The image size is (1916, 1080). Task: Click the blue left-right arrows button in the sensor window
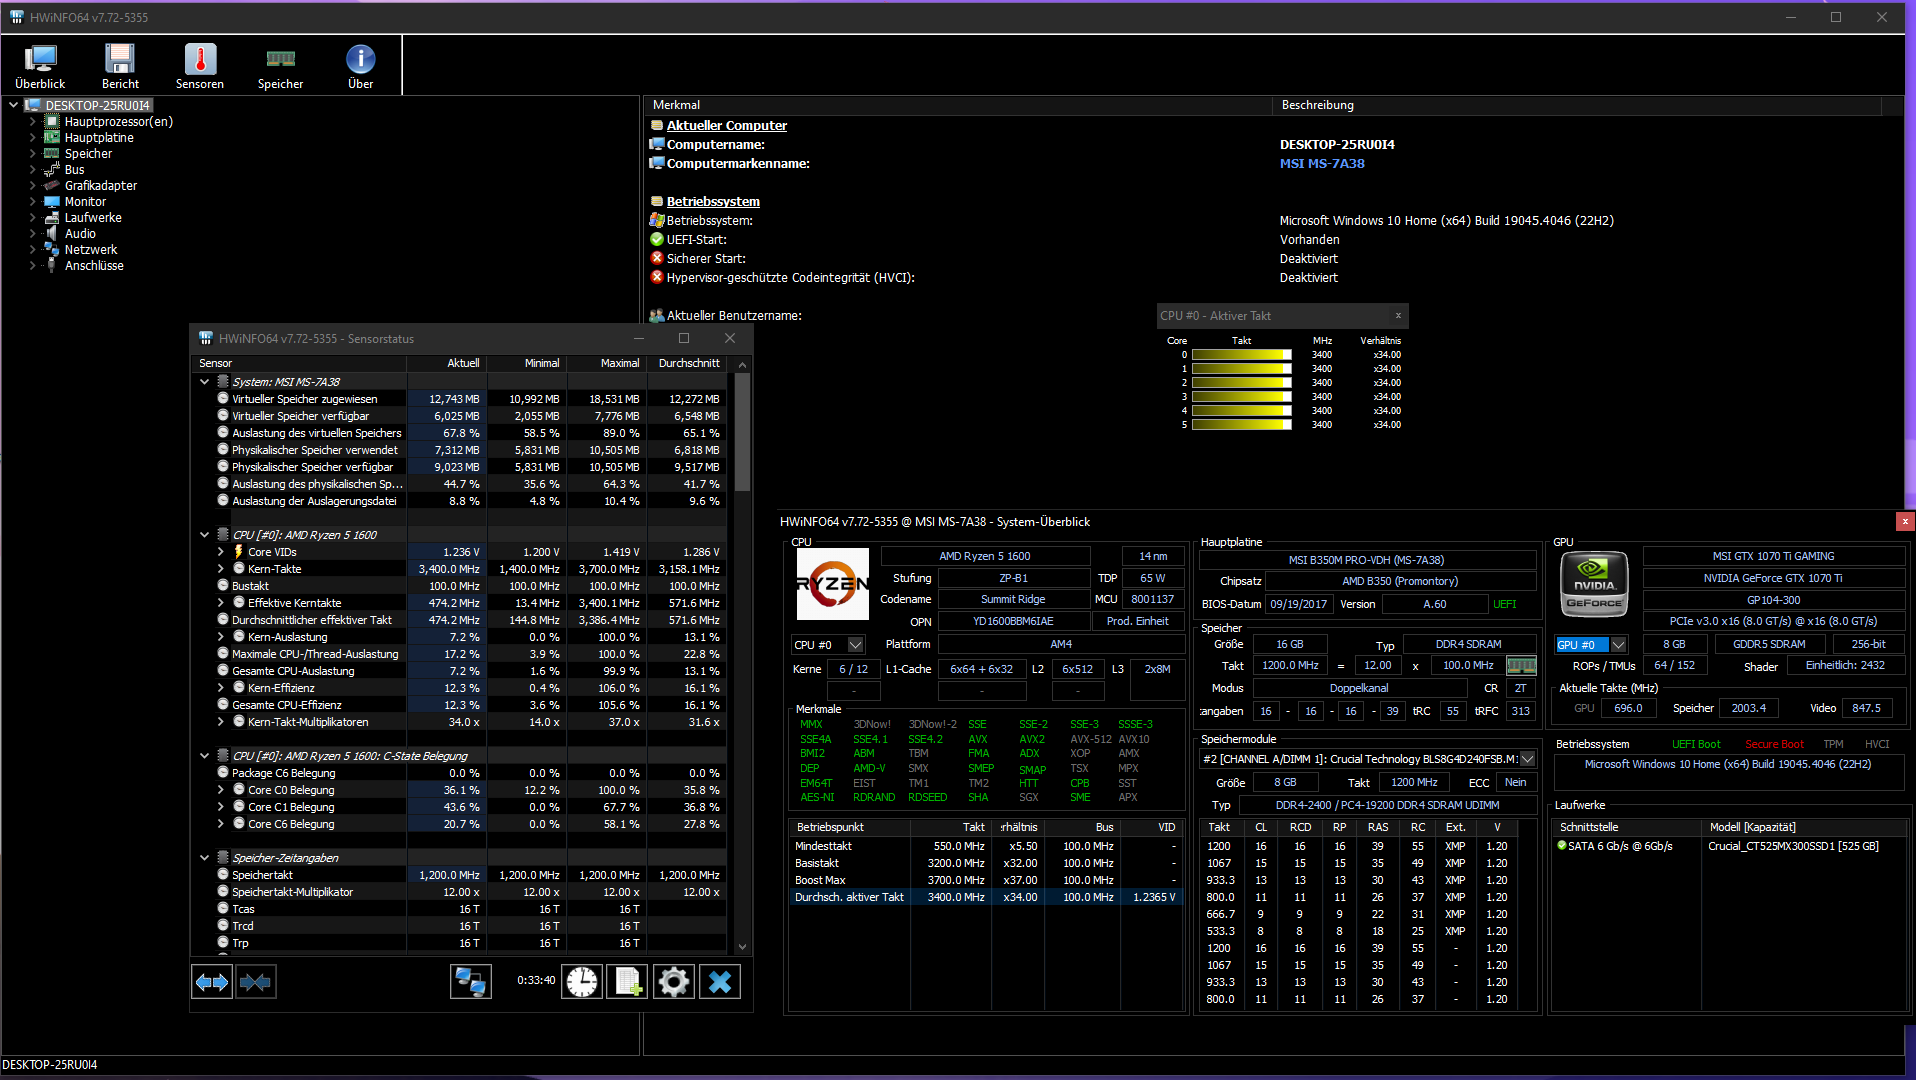212,982
